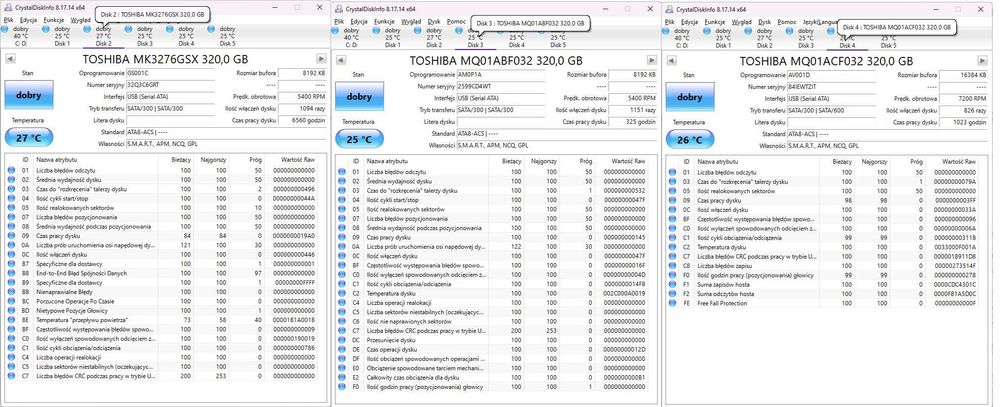Open Edycja menu in MK3276GSX window
The image size is (1000, 407).
29,20
